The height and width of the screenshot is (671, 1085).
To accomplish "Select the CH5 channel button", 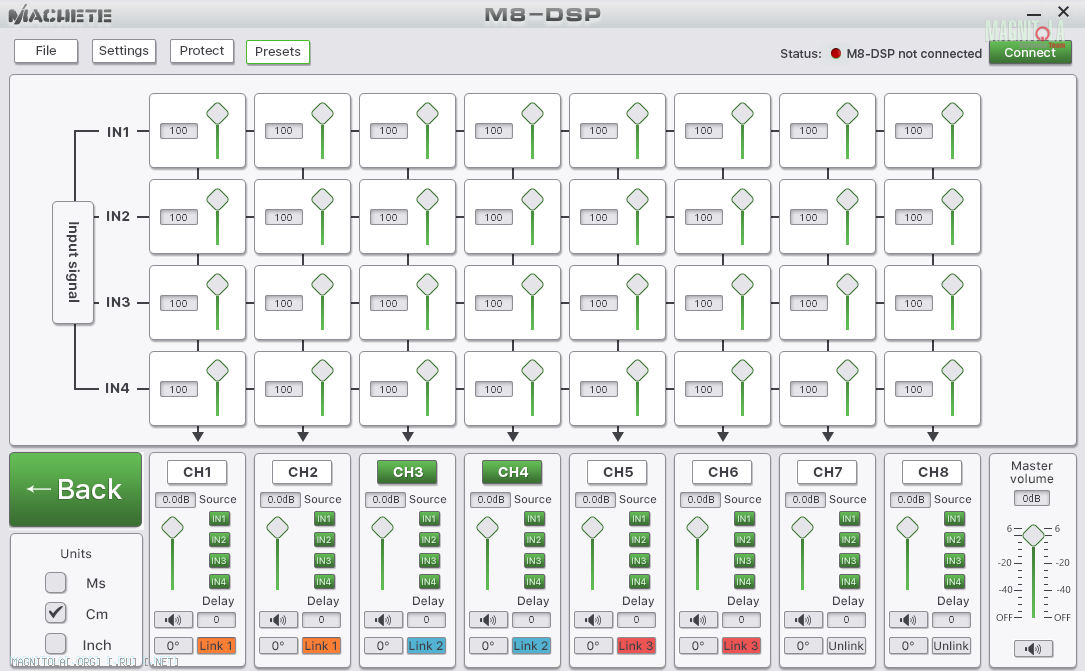I will pos(618,472).
